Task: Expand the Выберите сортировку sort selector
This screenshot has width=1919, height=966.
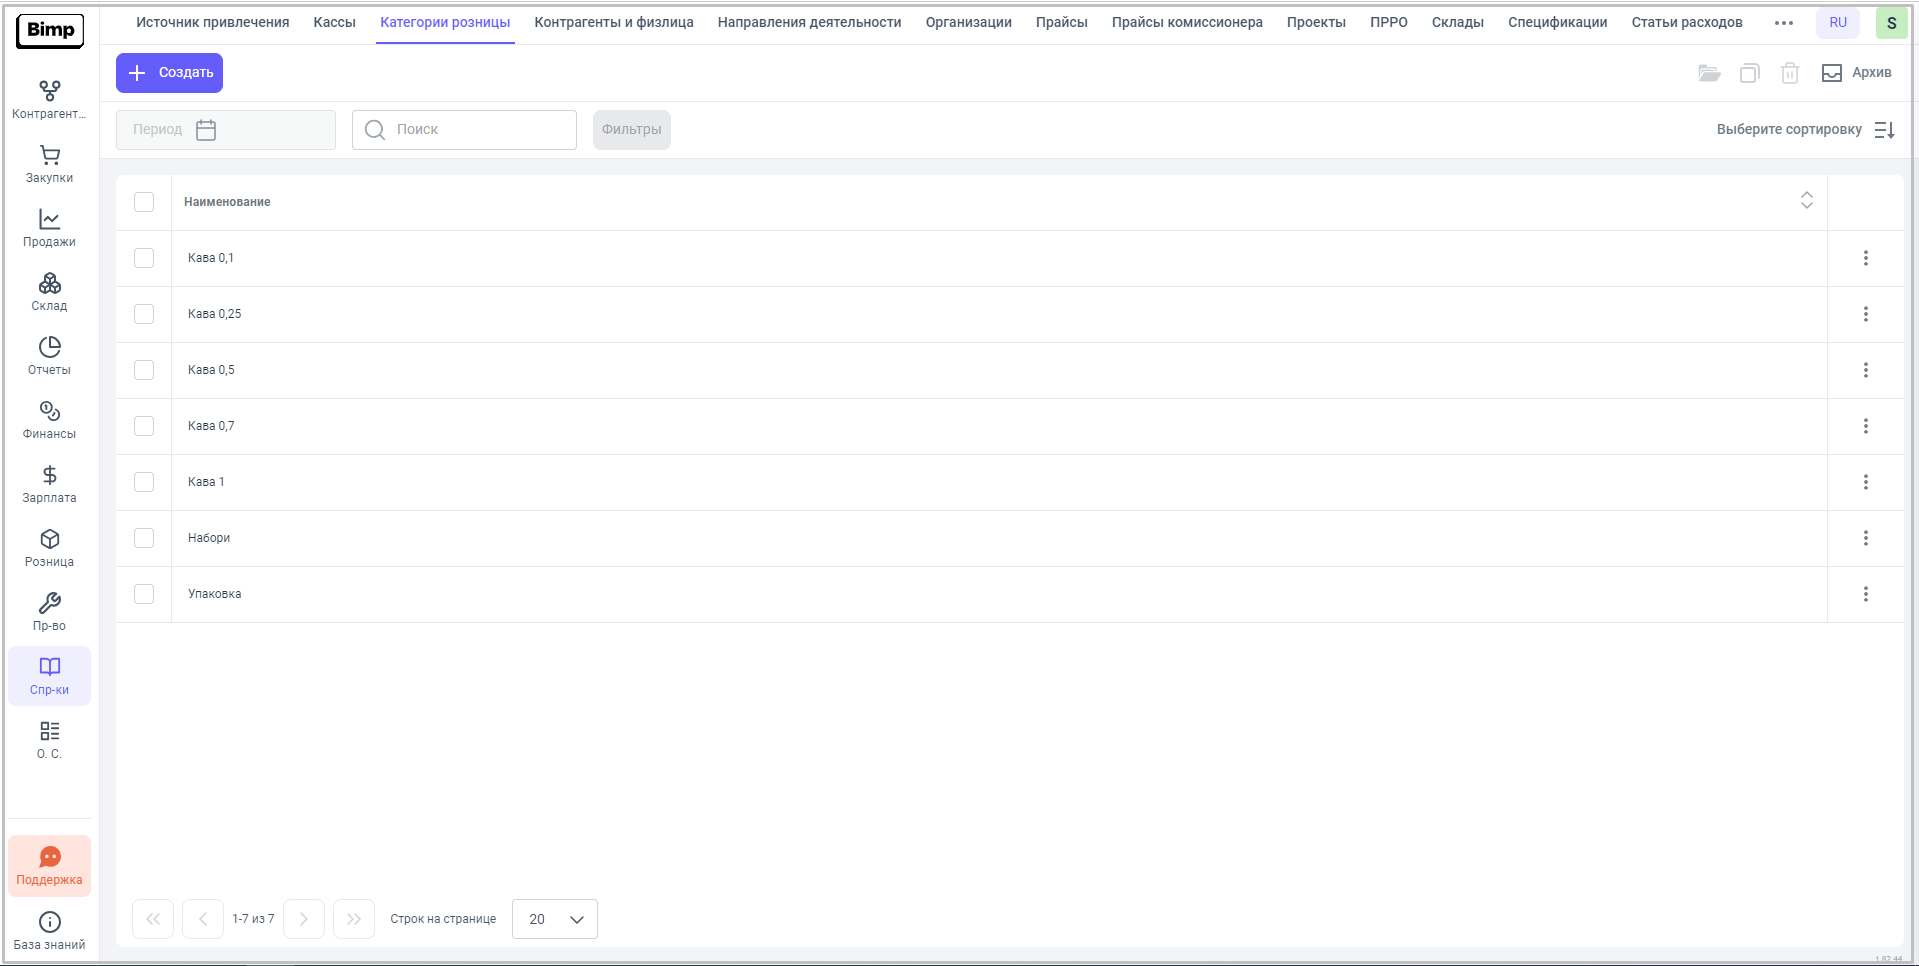Action: [1805, 130]
